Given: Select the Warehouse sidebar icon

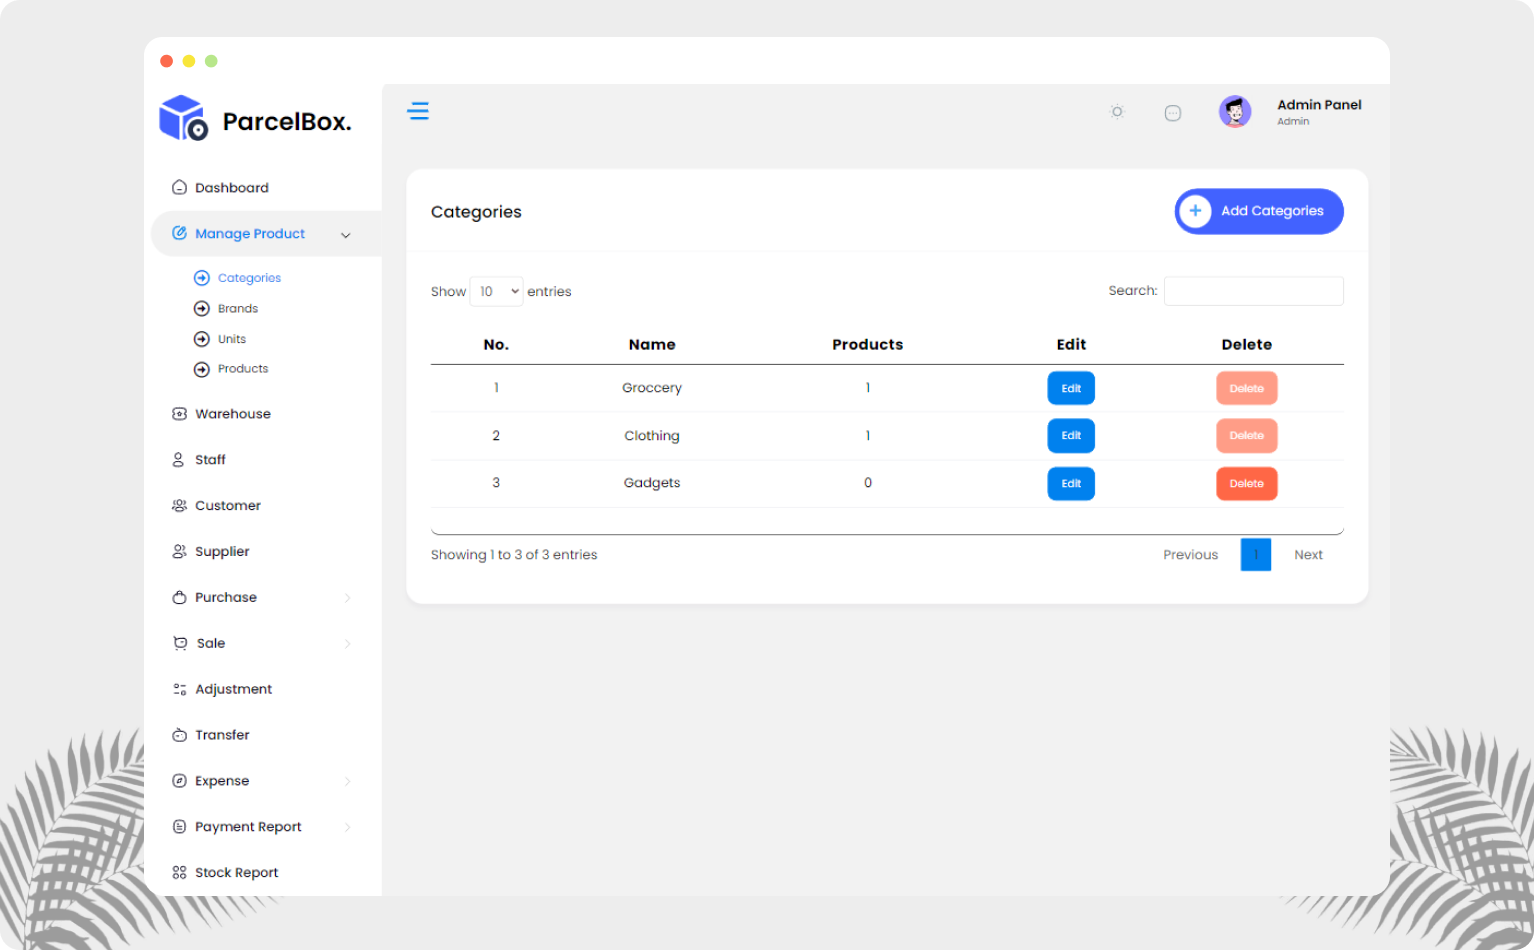Looking at the screenshot, I should [178, 413].
